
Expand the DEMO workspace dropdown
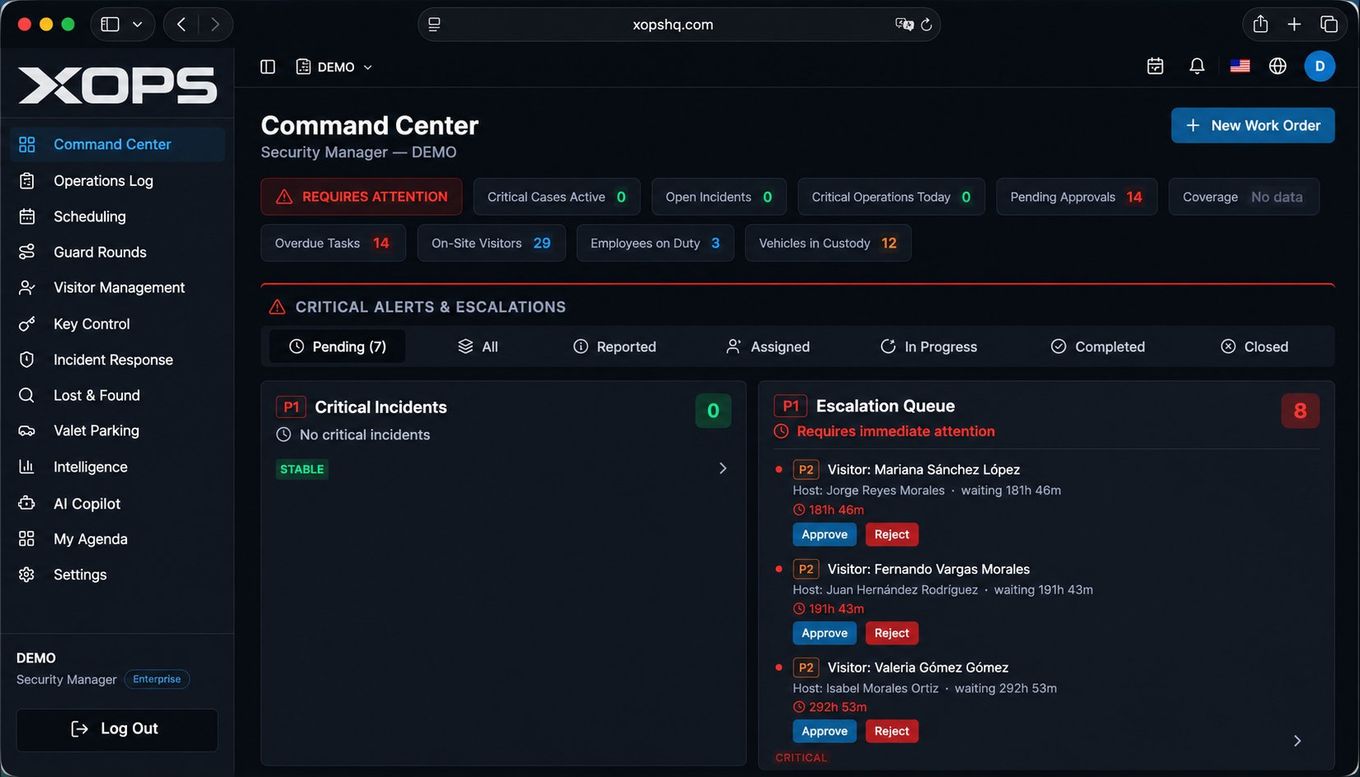334,67
